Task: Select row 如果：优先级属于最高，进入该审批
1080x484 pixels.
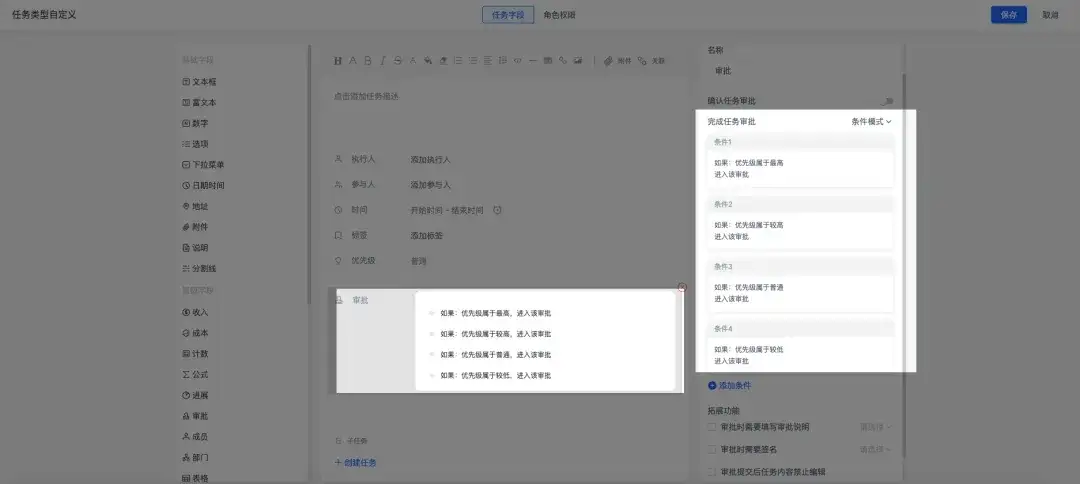Action: pos(496,313)
